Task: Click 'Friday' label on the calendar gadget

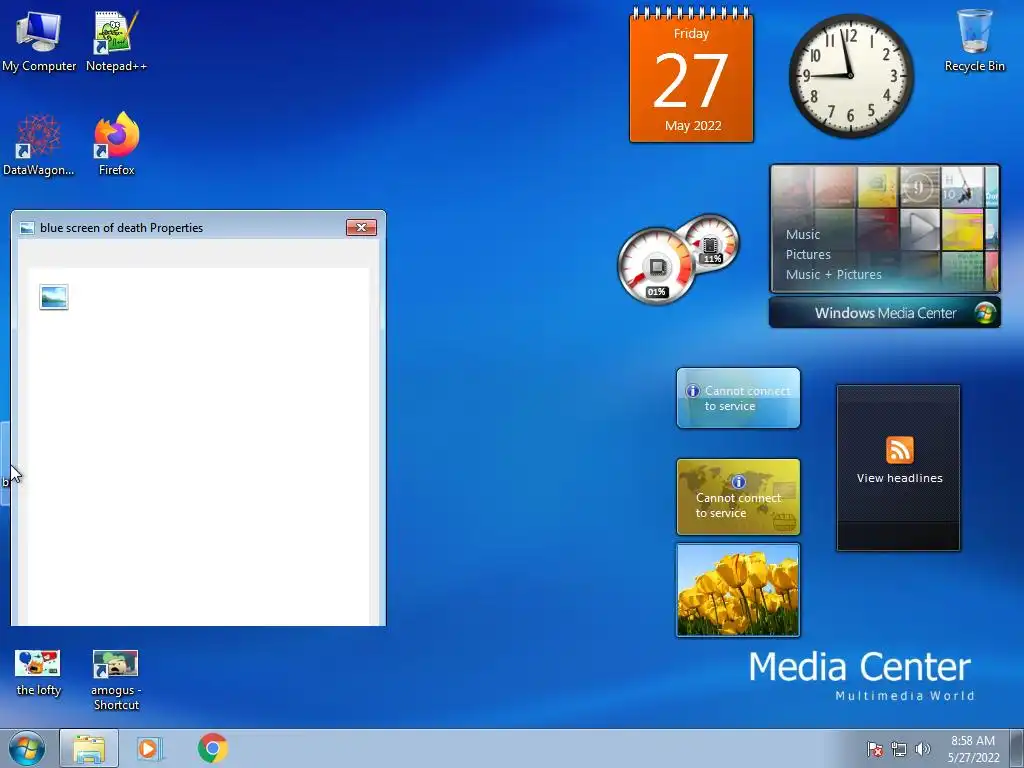Action: pos(691,33)
